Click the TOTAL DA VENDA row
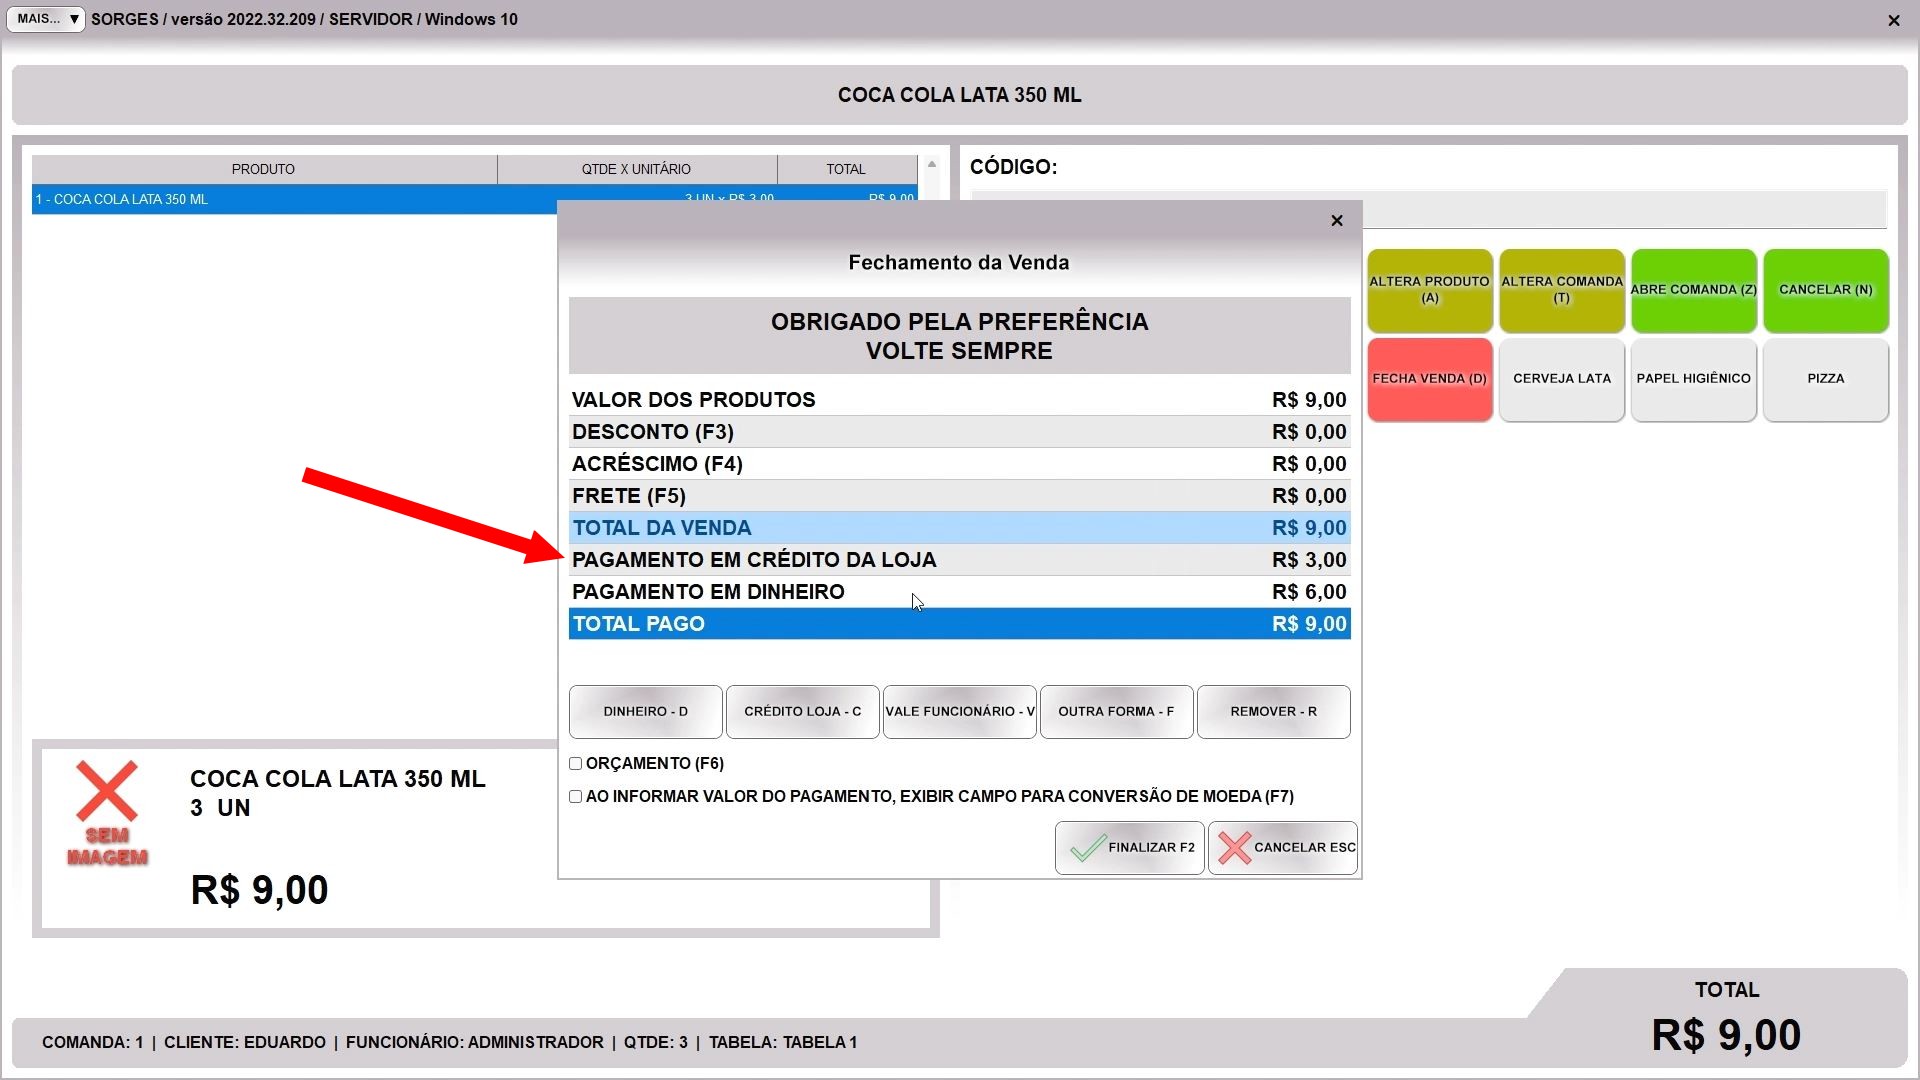1920x1080 pixels. coord(960,528)
